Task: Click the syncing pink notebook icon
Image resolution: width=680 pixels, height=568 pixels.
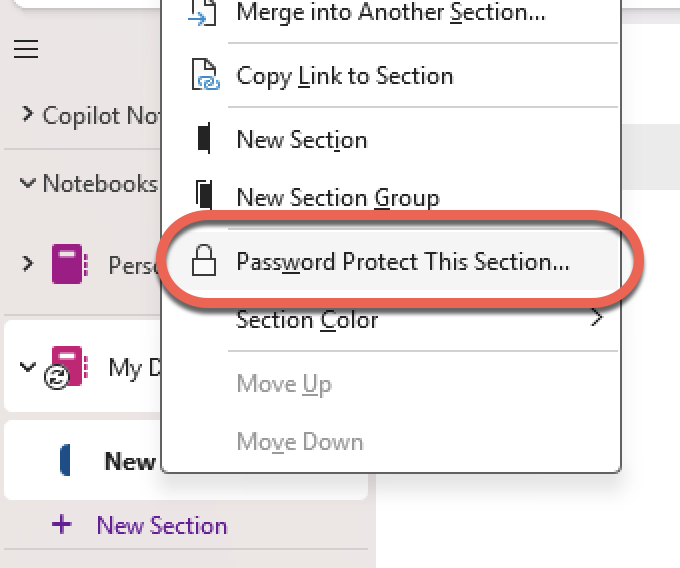Action: (65, 367)
